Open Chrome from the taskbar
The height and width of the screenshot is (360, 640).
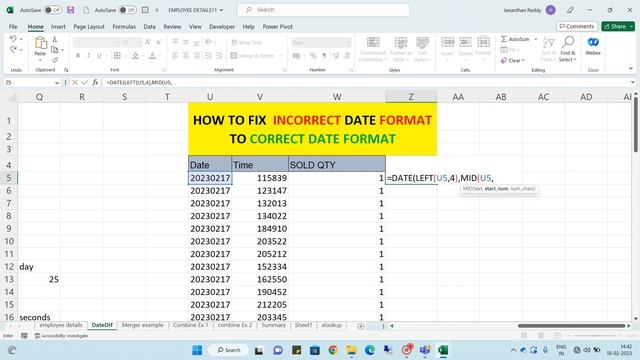click(x=333, y=350)
